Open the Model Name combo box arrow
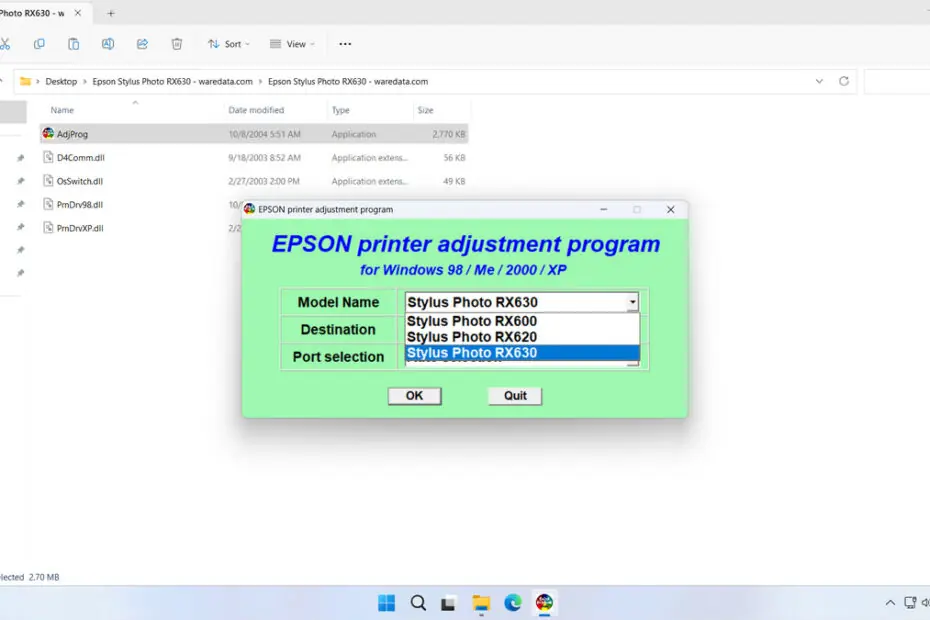Image resolution: width=930 pixels, height=620 pixels. coord(633,302)
